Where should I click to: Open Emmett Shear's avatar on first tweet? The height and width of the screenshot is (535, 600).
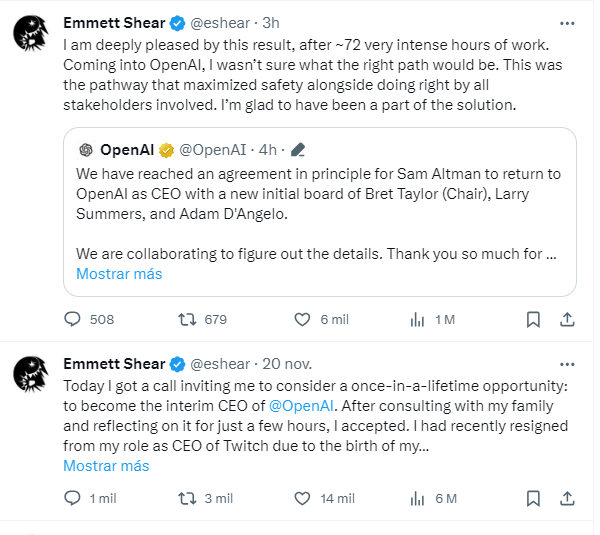coord(31,33)
